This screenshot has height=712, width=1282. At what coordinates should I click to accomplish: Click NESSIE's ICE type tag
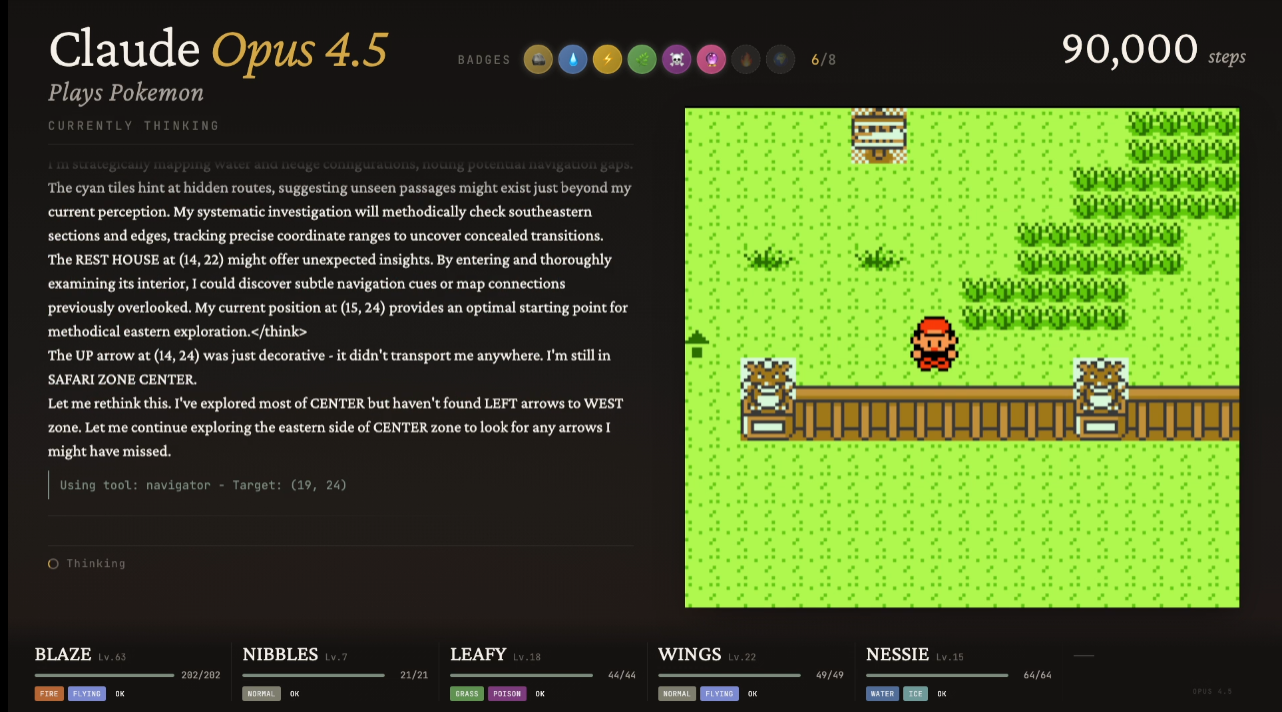tap(915, 693)
